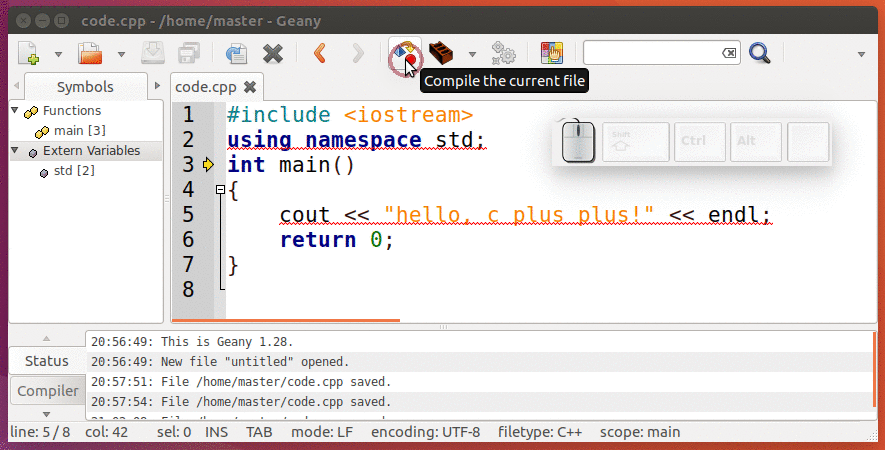Compile the current file icon
885x450 pixels.
coord(405,54)
